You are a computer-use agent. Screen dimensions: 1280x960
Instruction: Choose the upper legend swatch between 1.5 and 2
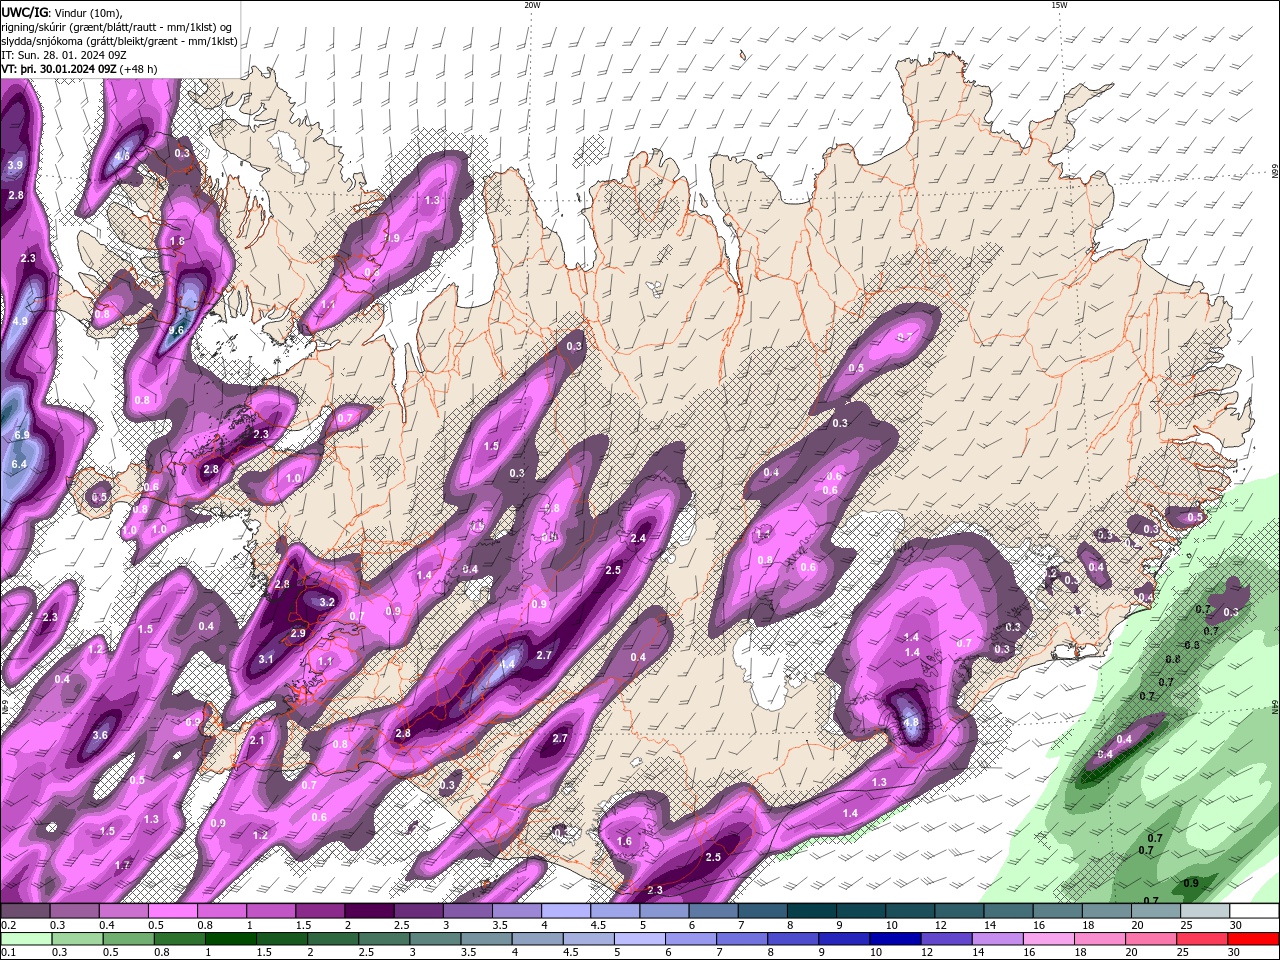coord(320,911)
